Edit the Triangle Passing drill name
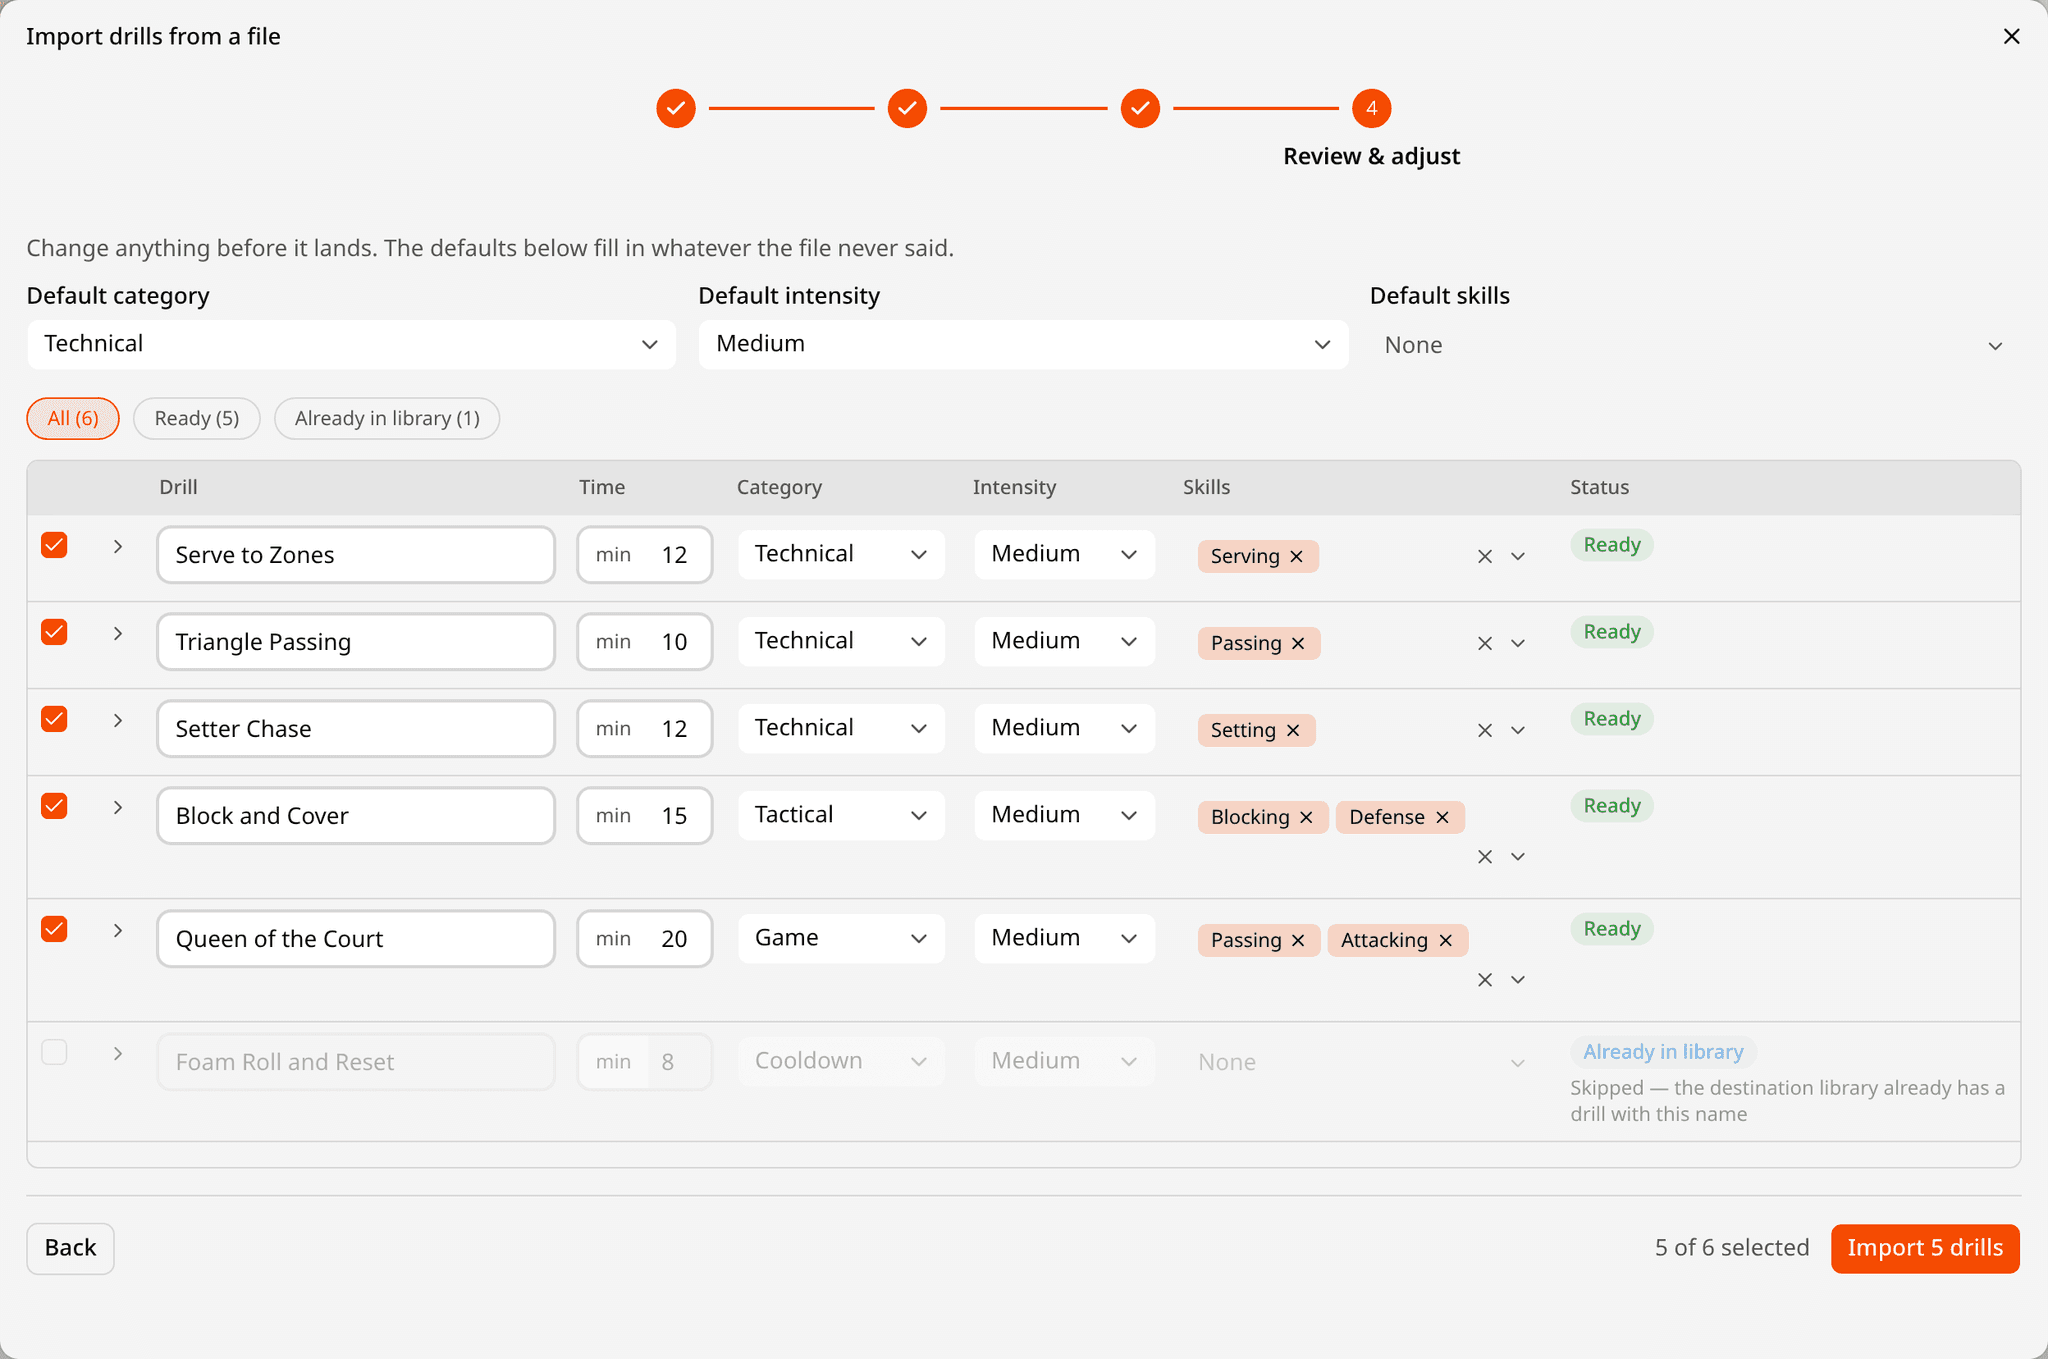2048x1359 pixels. coord(356,642)
